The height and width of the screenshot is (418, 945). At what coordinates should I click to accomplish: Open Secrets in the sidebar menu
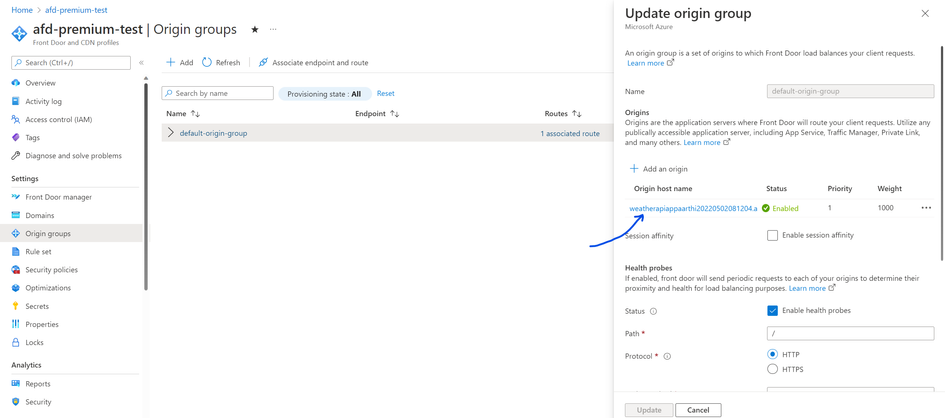(x=37, y=306)
